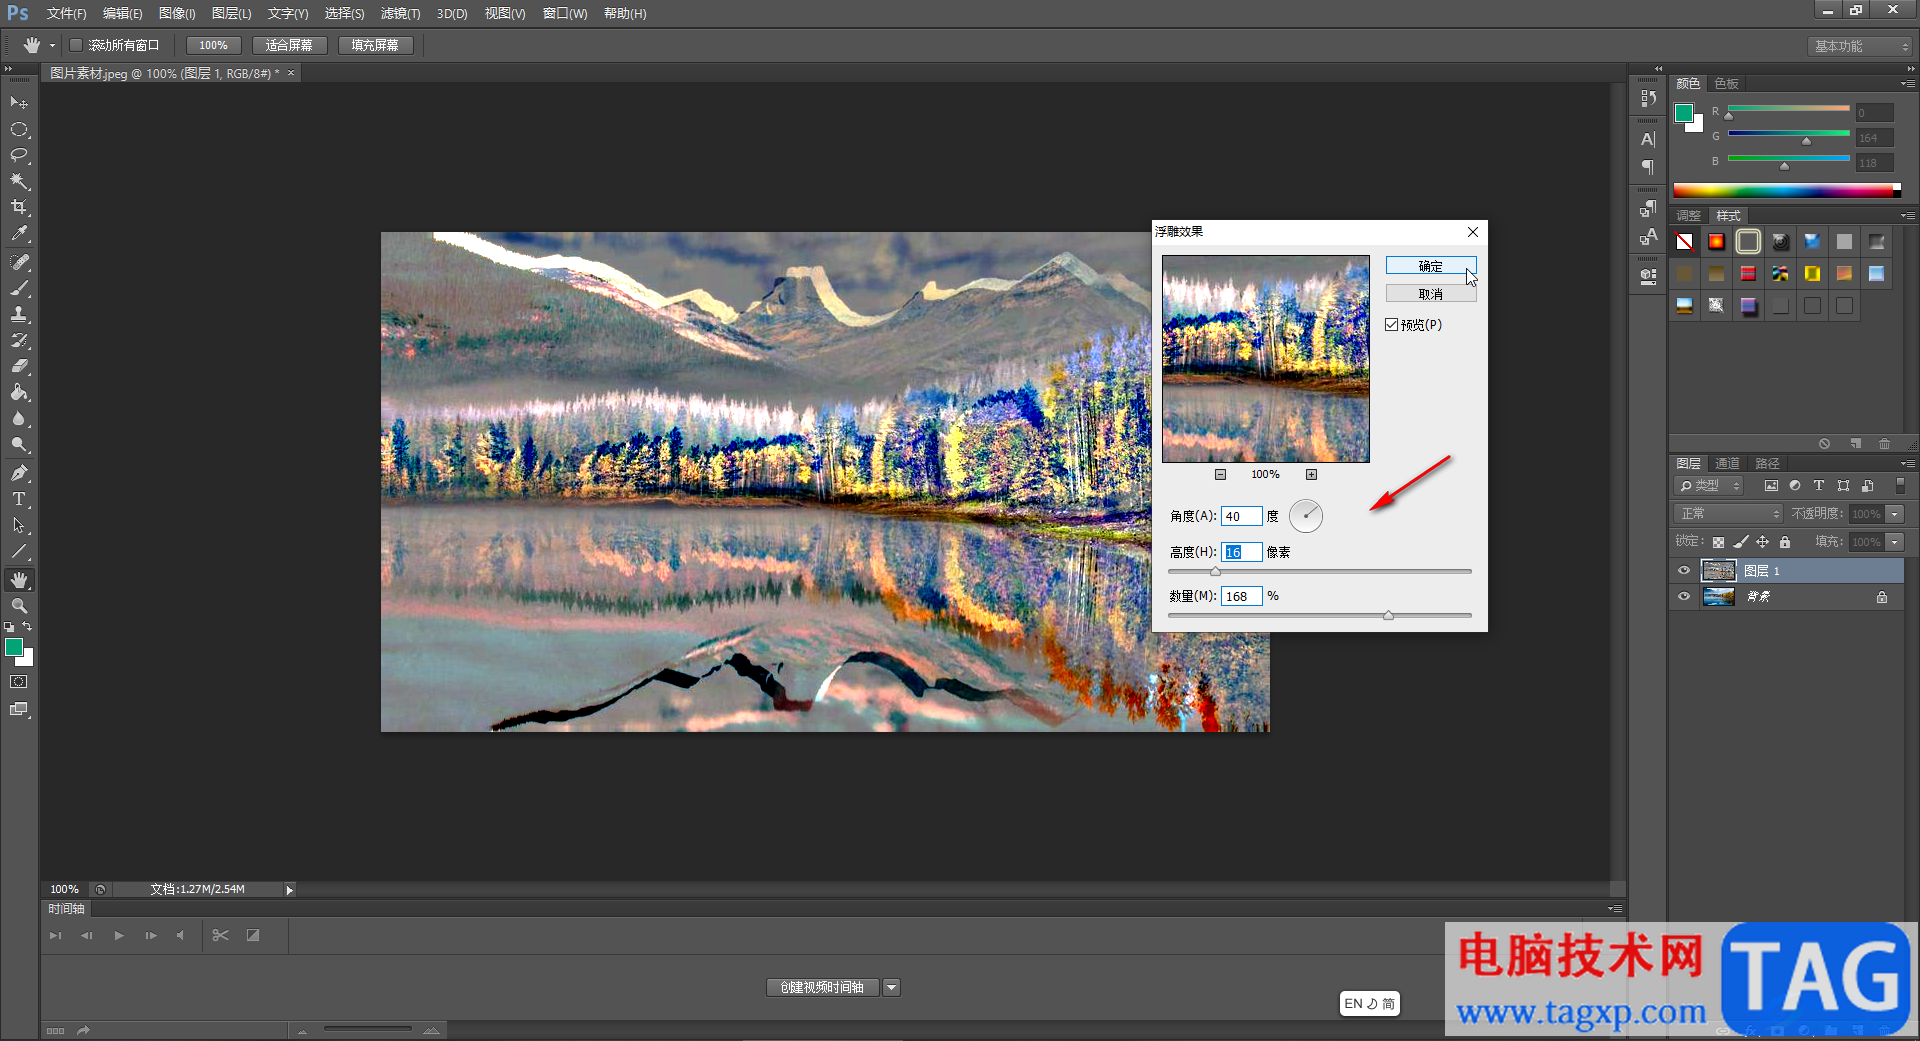Toggle Quick Mask mode icon
The width and height of the screenshot is (1920, 1041).
[x=19, y=682]
